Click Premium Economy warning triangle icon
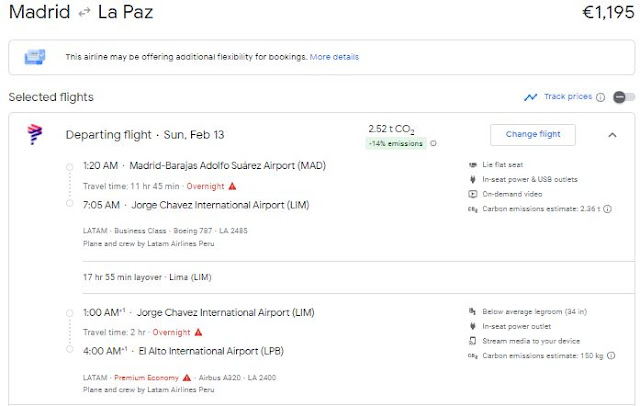640x406 pixels. [187, 378]
